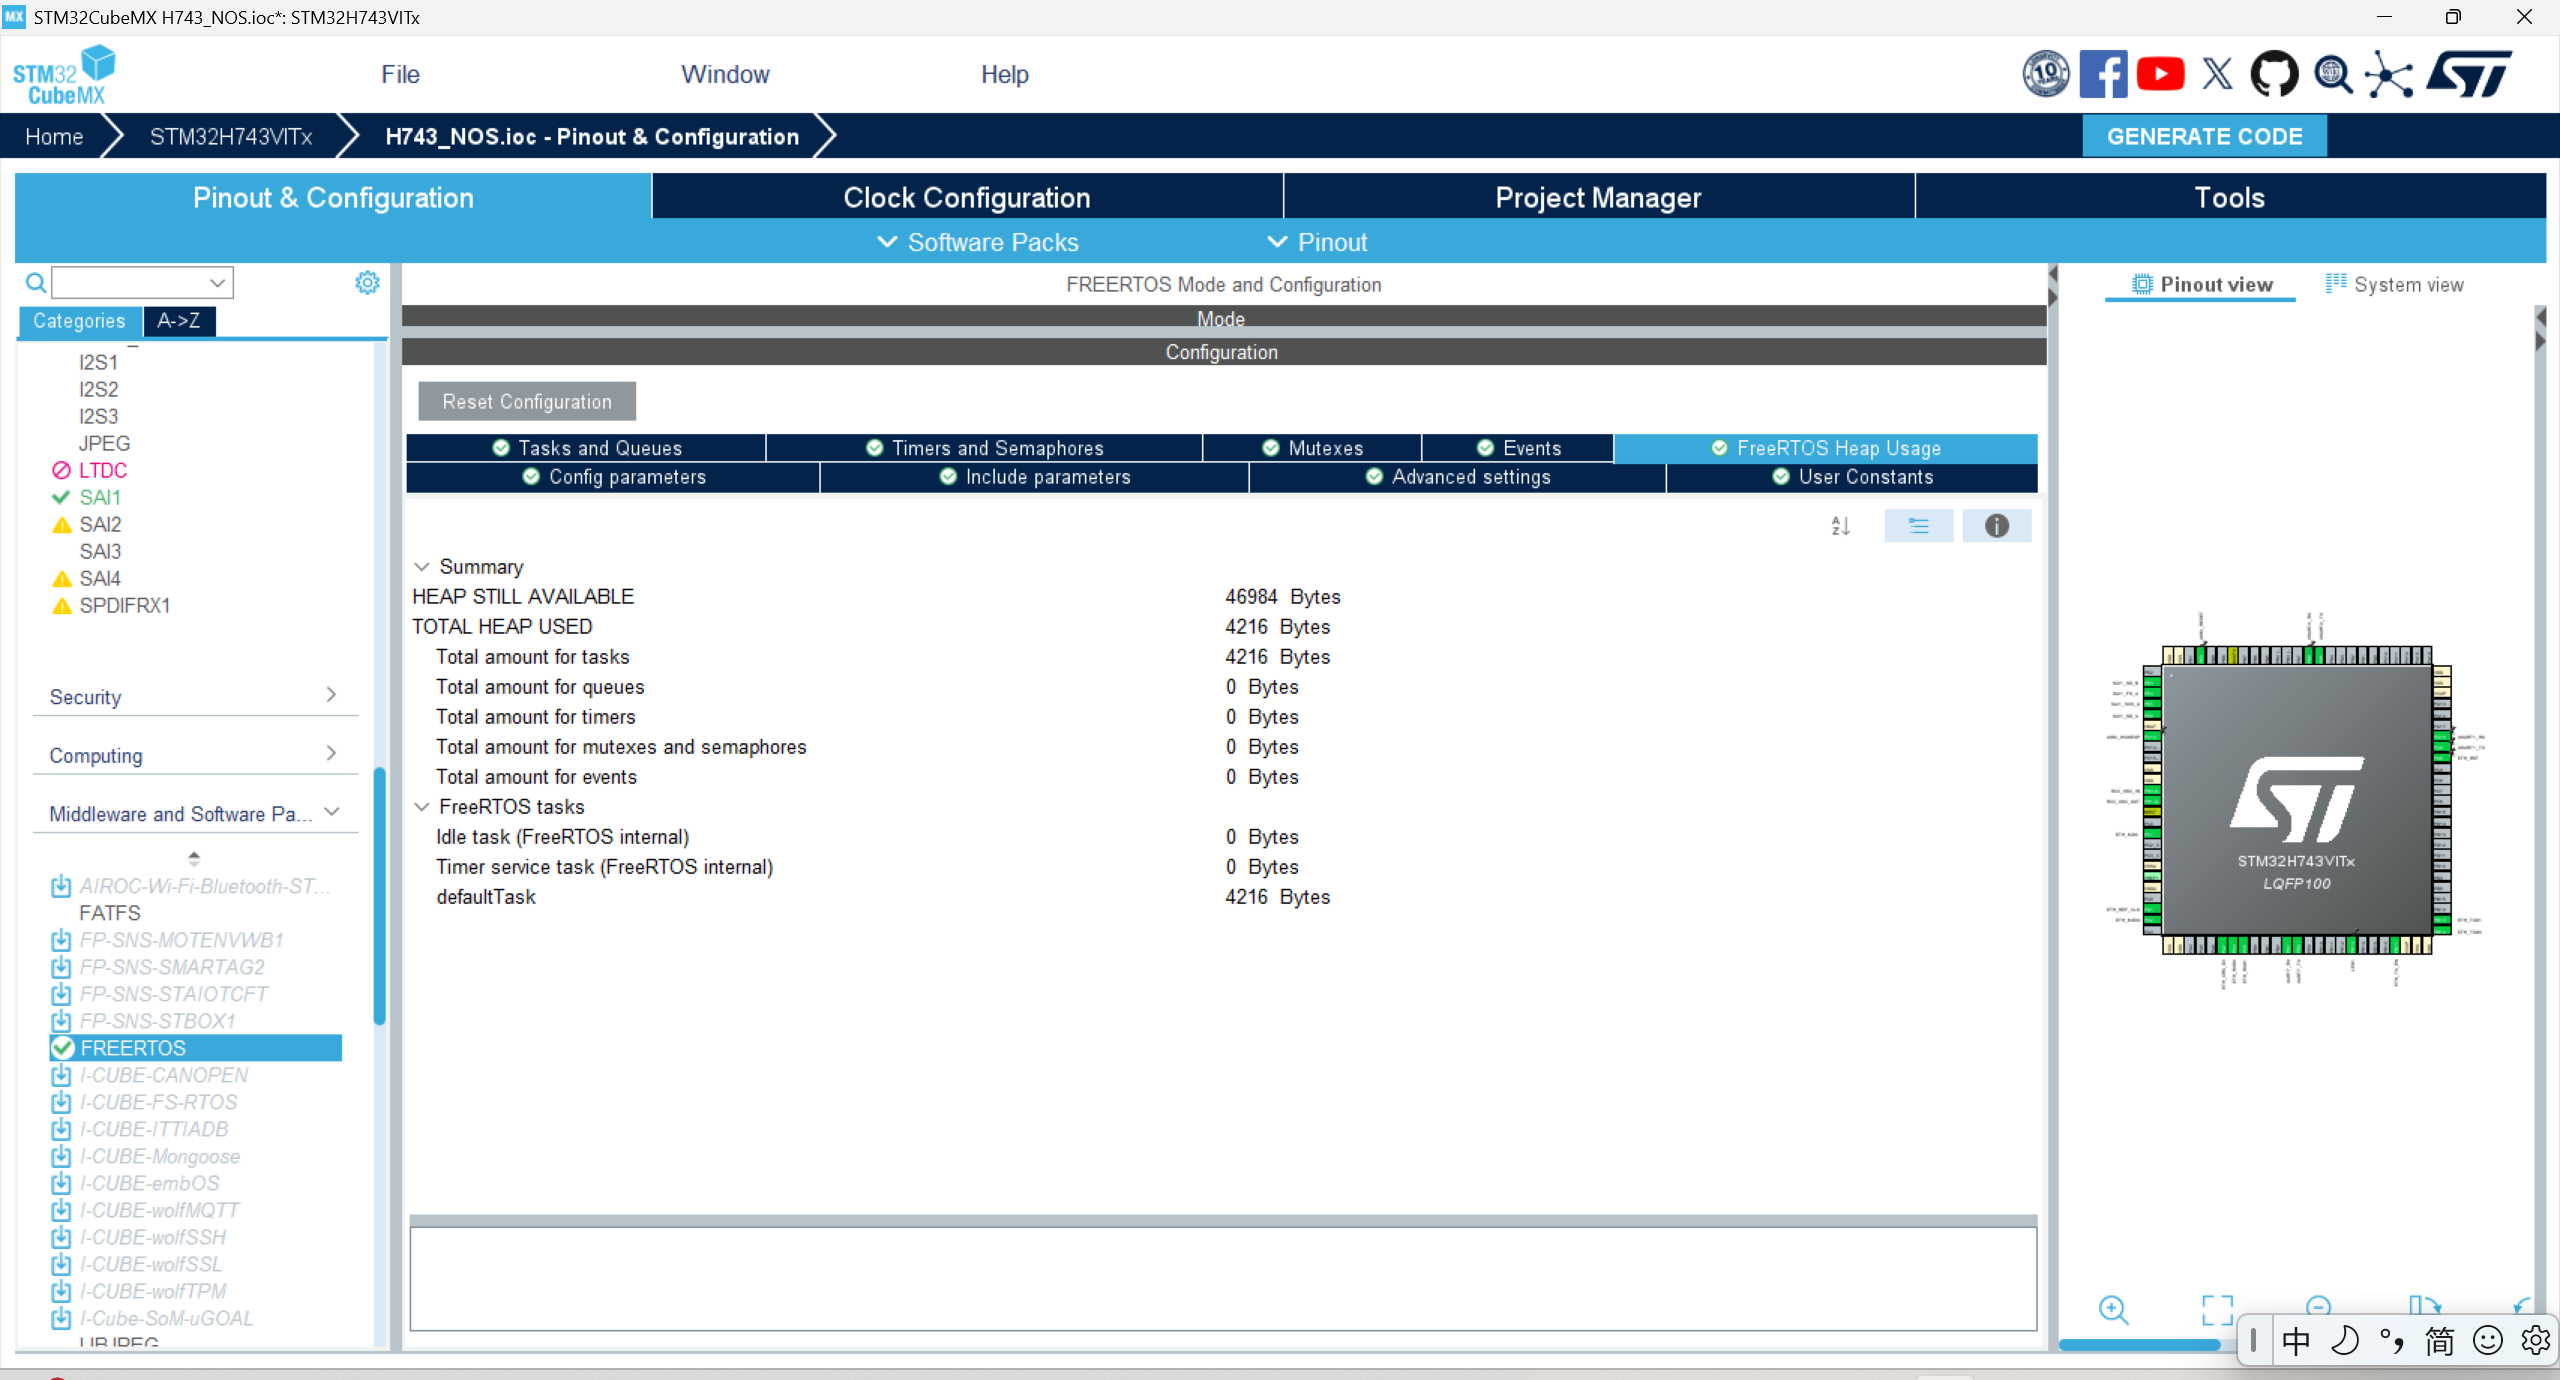Collapse the Summary section

coord(422,567)
